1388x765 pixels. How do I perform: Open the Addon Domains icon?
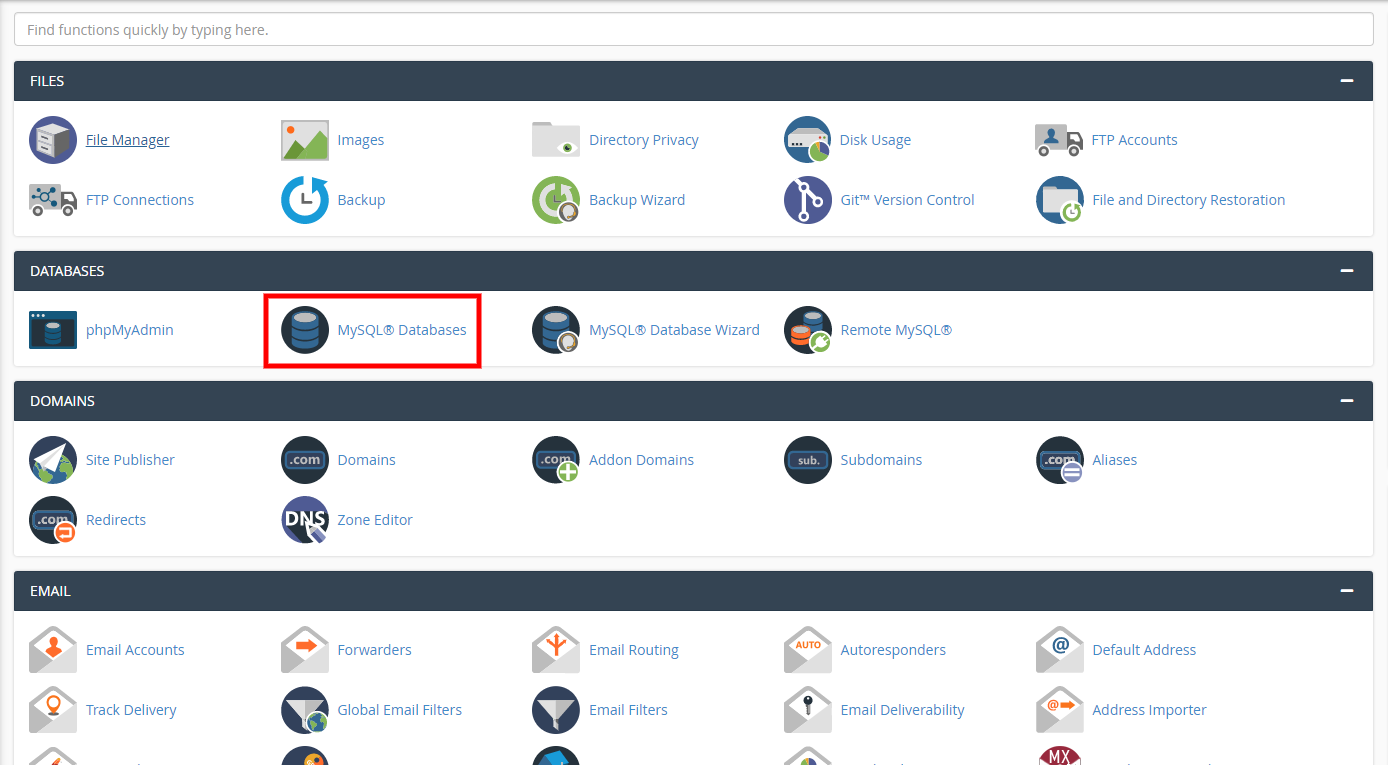pyautogui.click(x=556, y=460)
